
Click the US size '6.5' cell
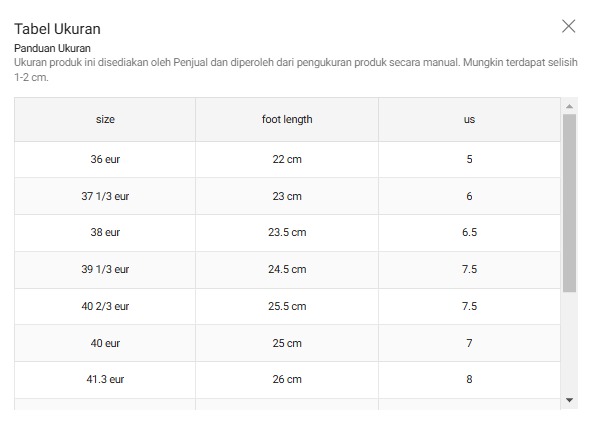tap(469, 233)
